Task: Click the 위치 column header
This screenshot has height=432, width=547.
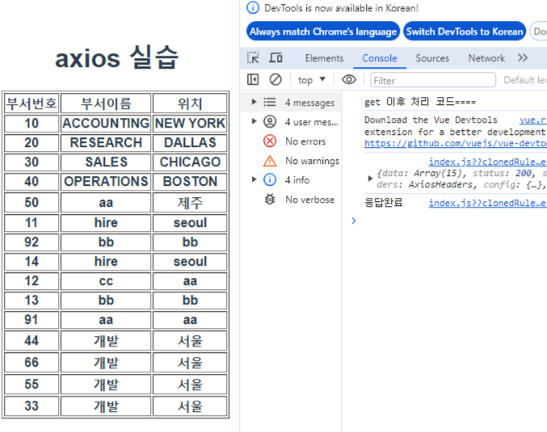Action: click(x=190, y=103)
